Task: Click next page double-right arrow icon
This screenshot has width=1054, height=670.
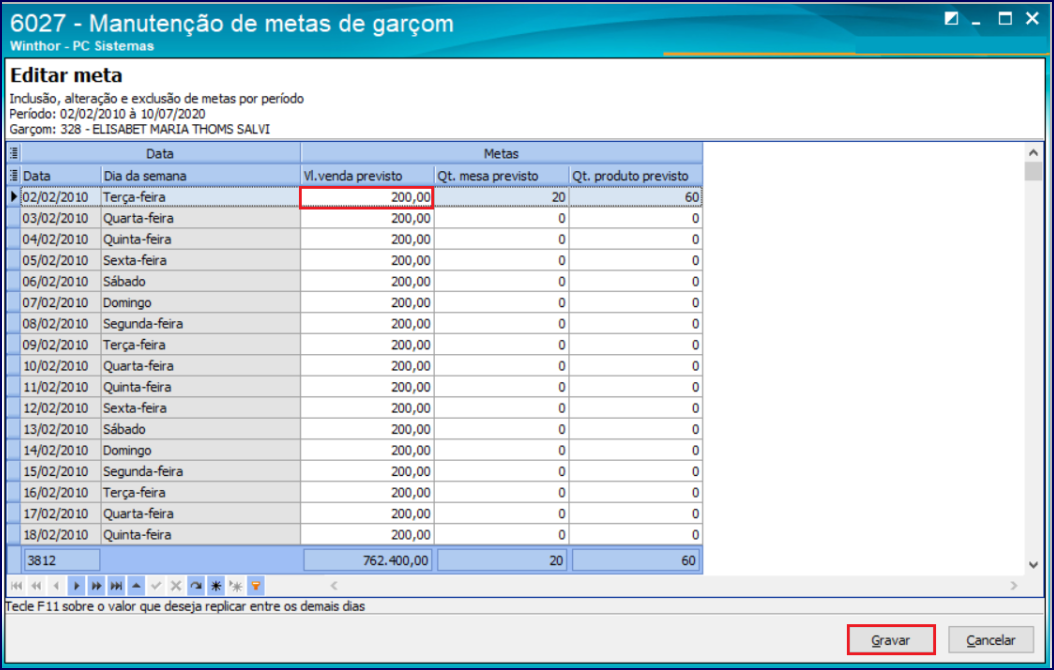Action: coord(96,586)
